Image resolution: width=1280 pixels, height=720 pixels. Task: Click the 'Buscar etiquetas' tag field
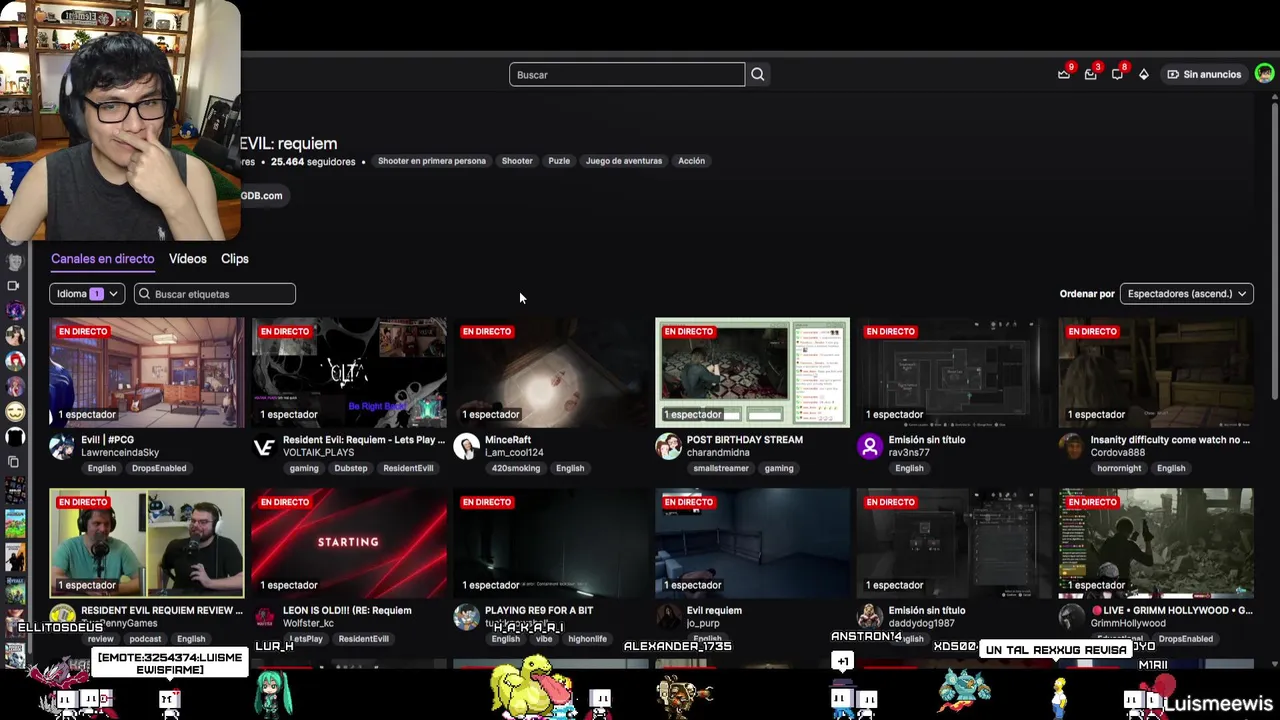215,294
